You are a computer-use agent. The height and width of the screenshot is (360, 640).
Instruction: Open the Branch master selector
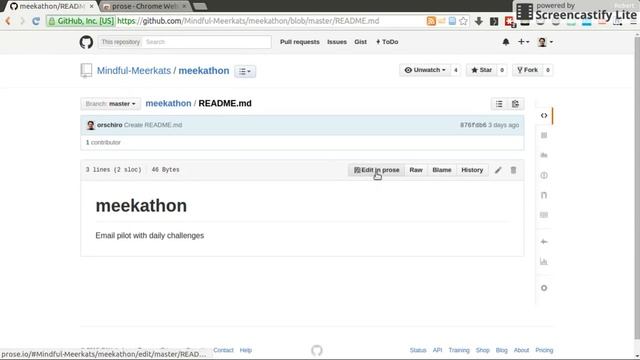pos(111,104)
